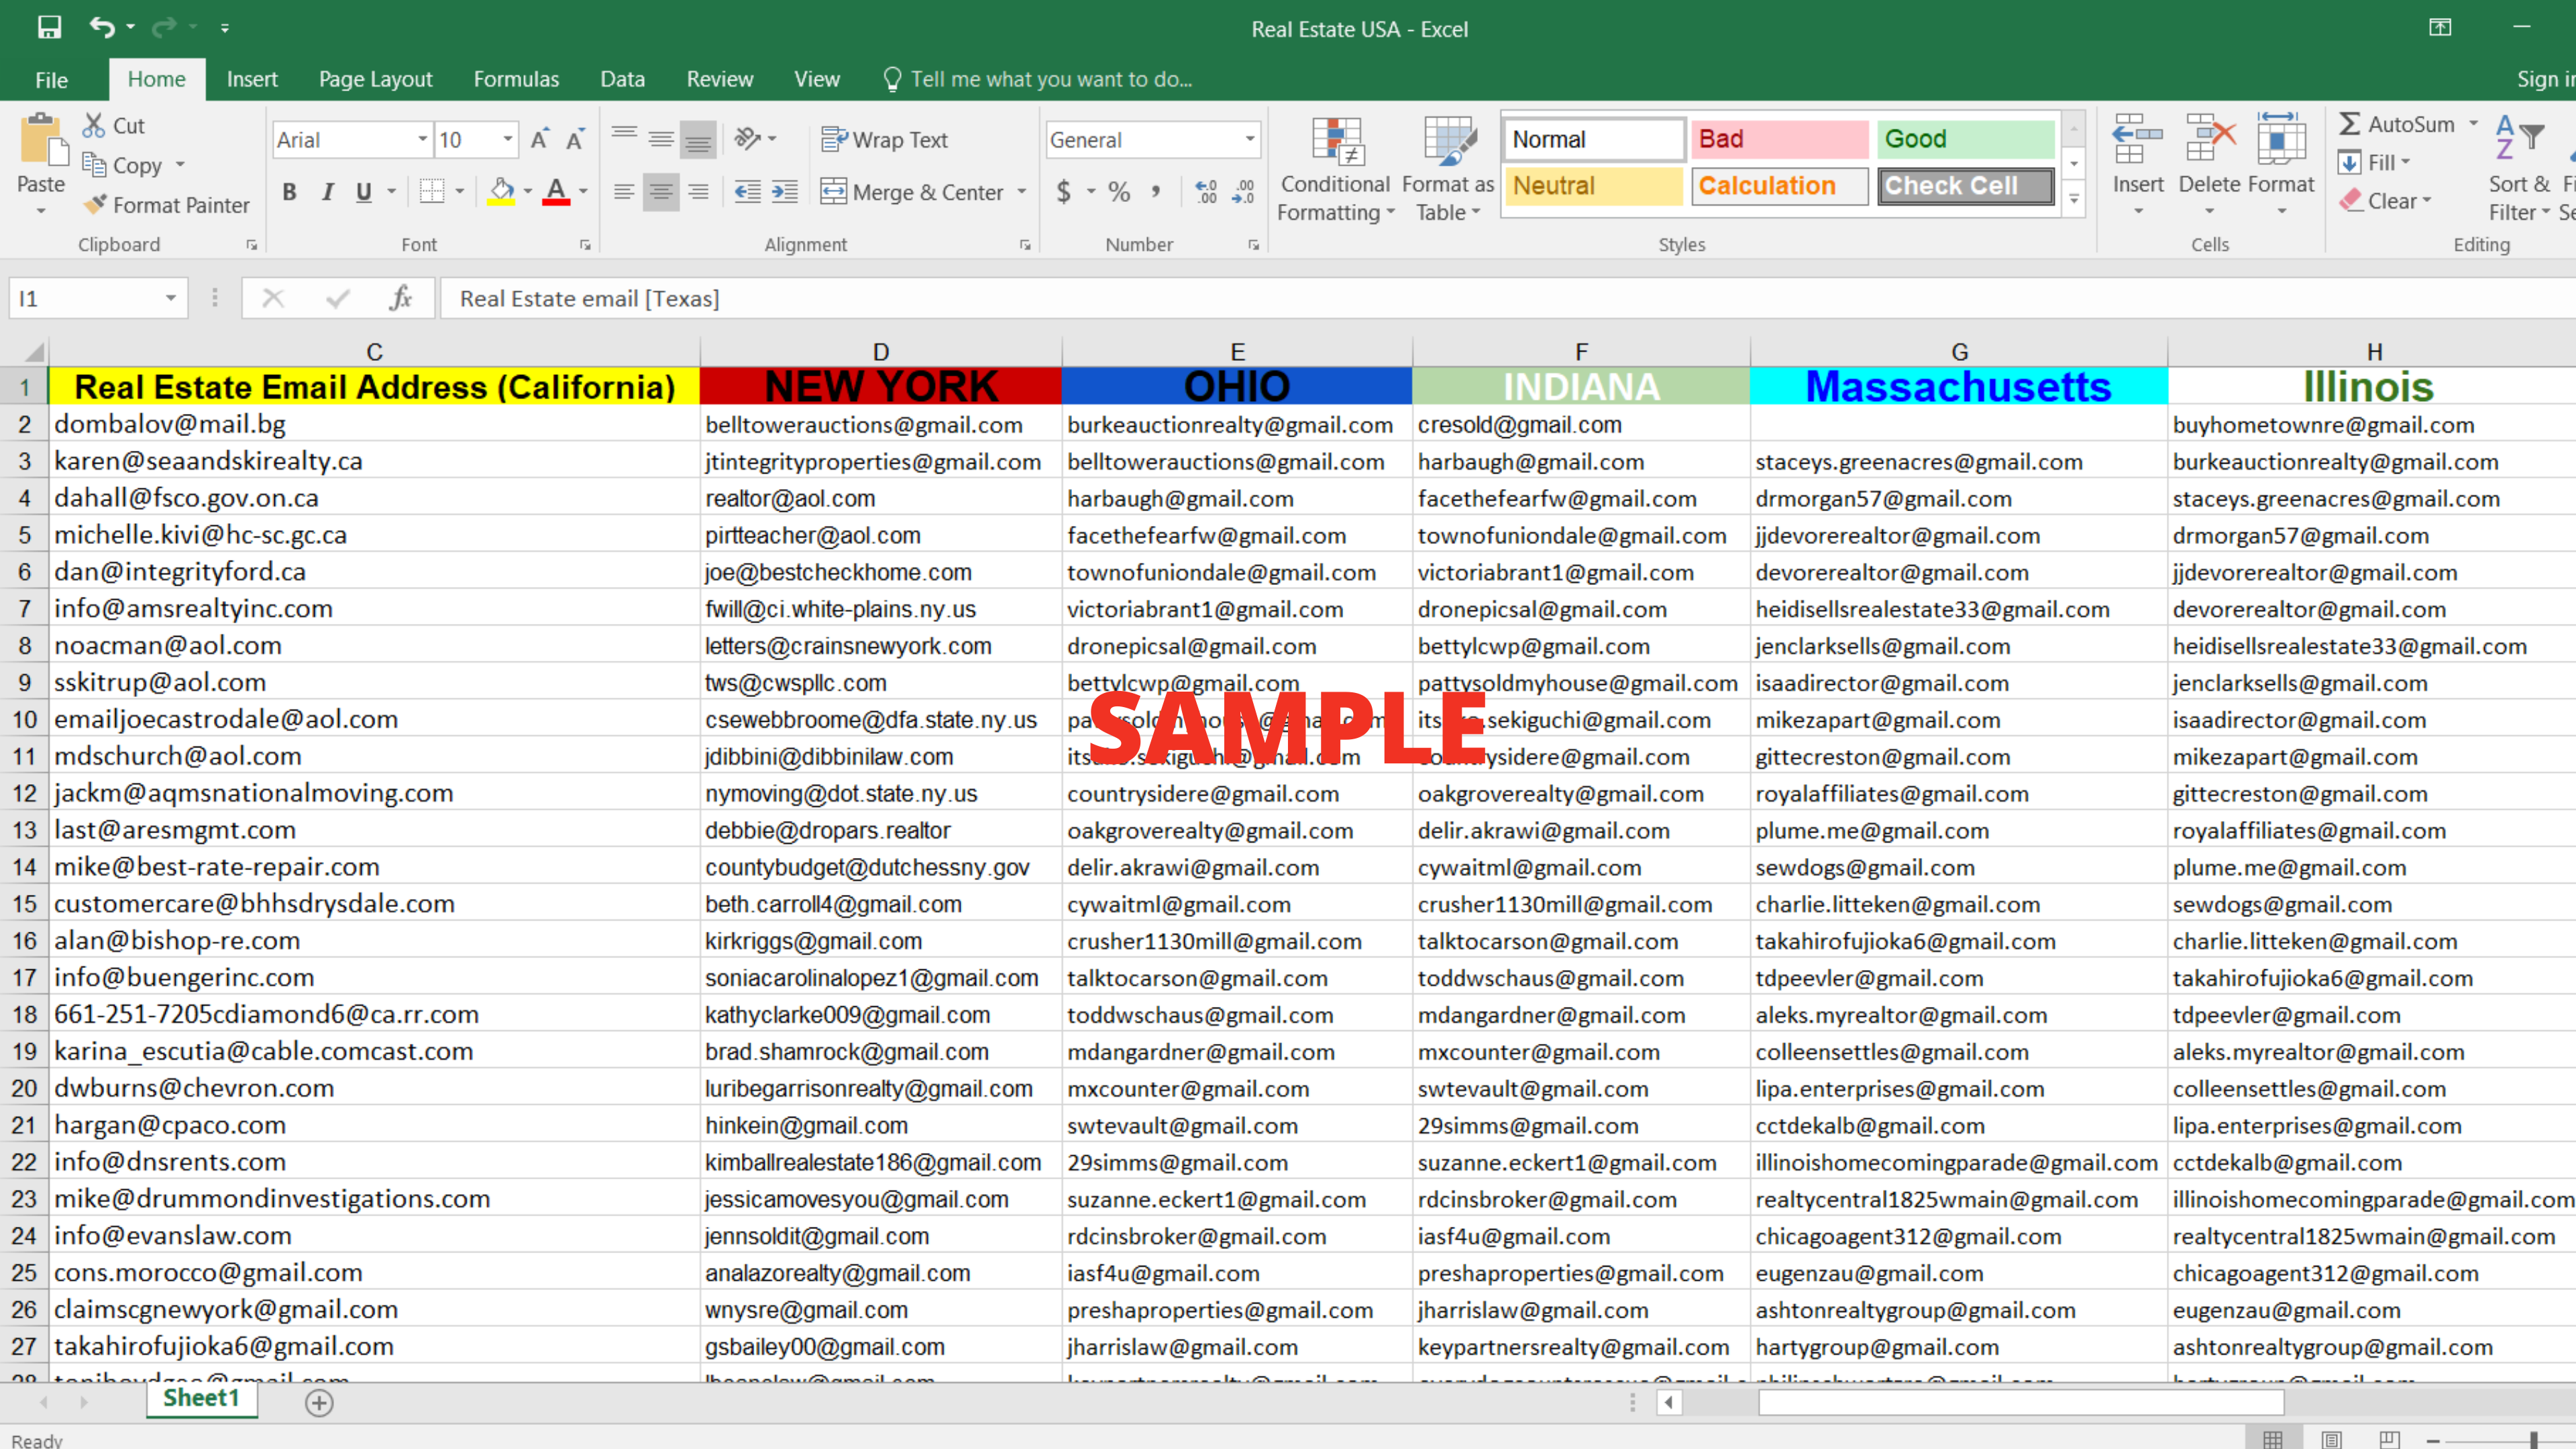Open the Review ribbon tab
The image size is (2576, 1449).
pos(719,79)
